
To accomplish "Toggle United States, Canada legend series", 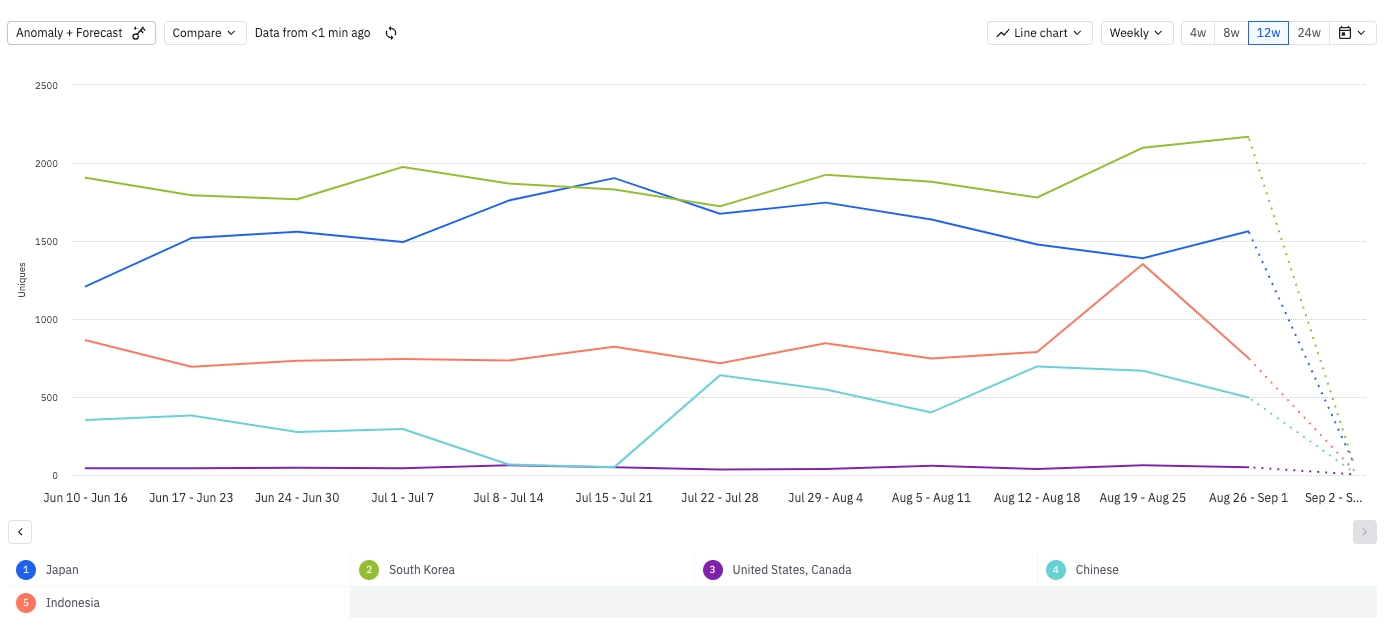I will click(791, 570).
